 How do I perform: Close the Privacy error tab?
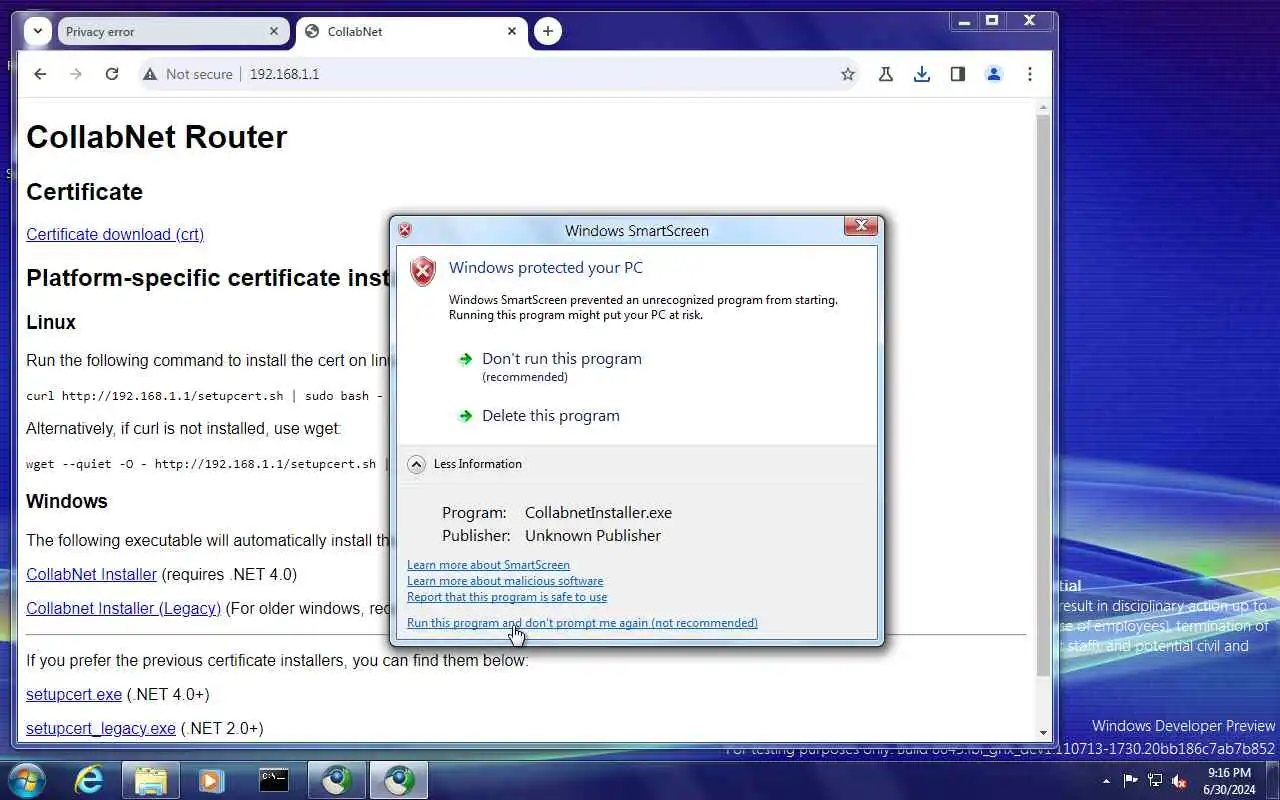tap(274, 31)
